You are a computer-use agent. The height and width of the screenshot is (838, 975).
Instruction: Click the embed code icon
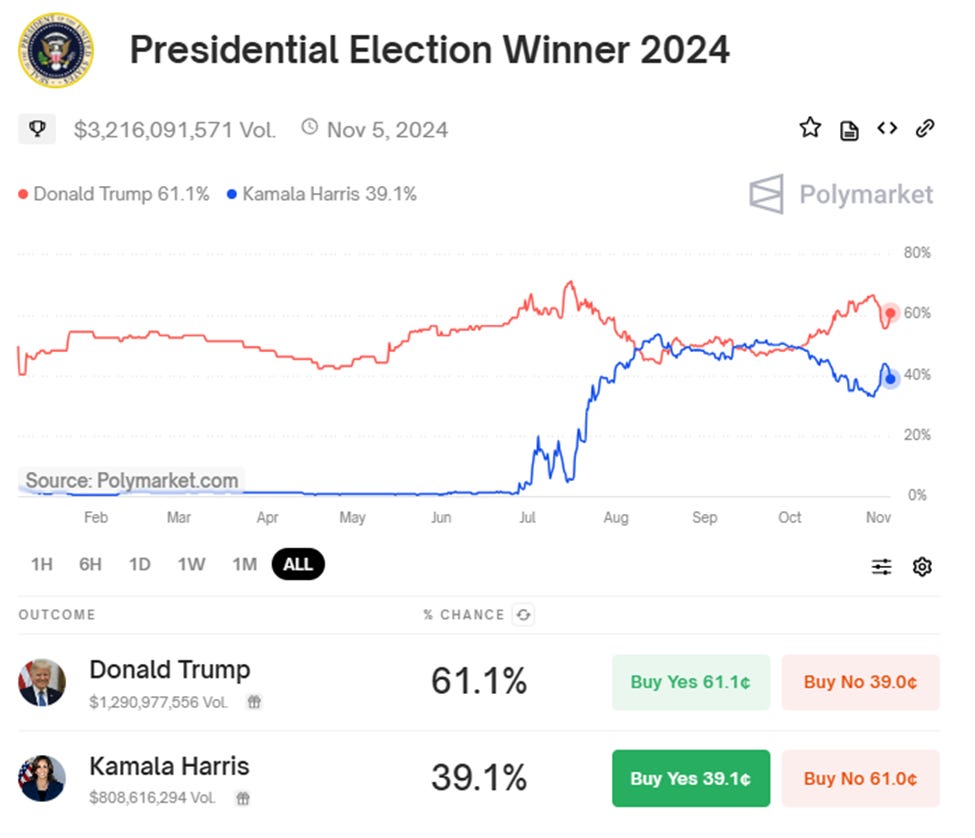pyautogui.click(x=887, y=128)
